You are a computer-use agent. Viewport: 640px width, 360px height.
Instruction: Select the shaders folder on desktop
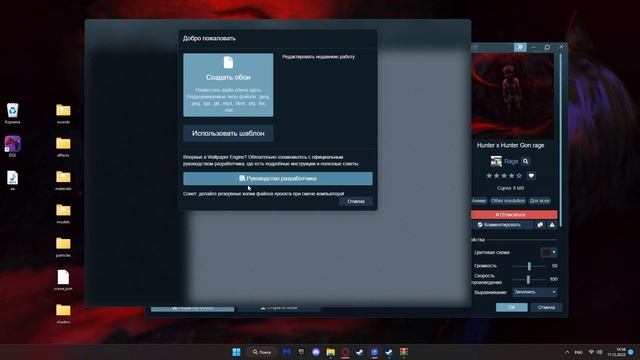(63, 313)
